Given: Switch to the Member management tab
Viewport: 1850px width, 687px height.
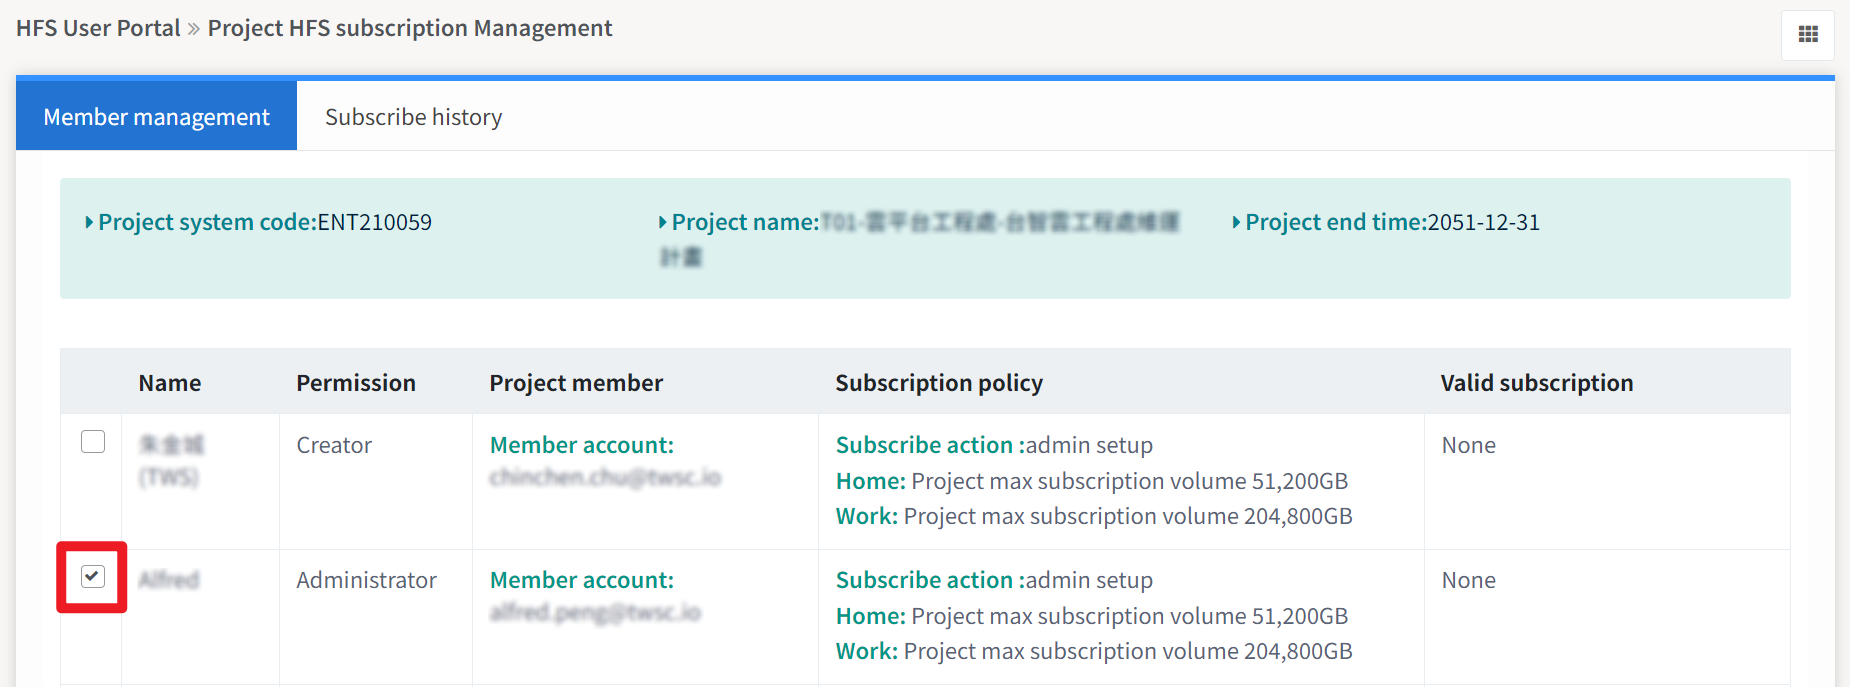Looking at the screenshot, I should (x=156, y=117).
